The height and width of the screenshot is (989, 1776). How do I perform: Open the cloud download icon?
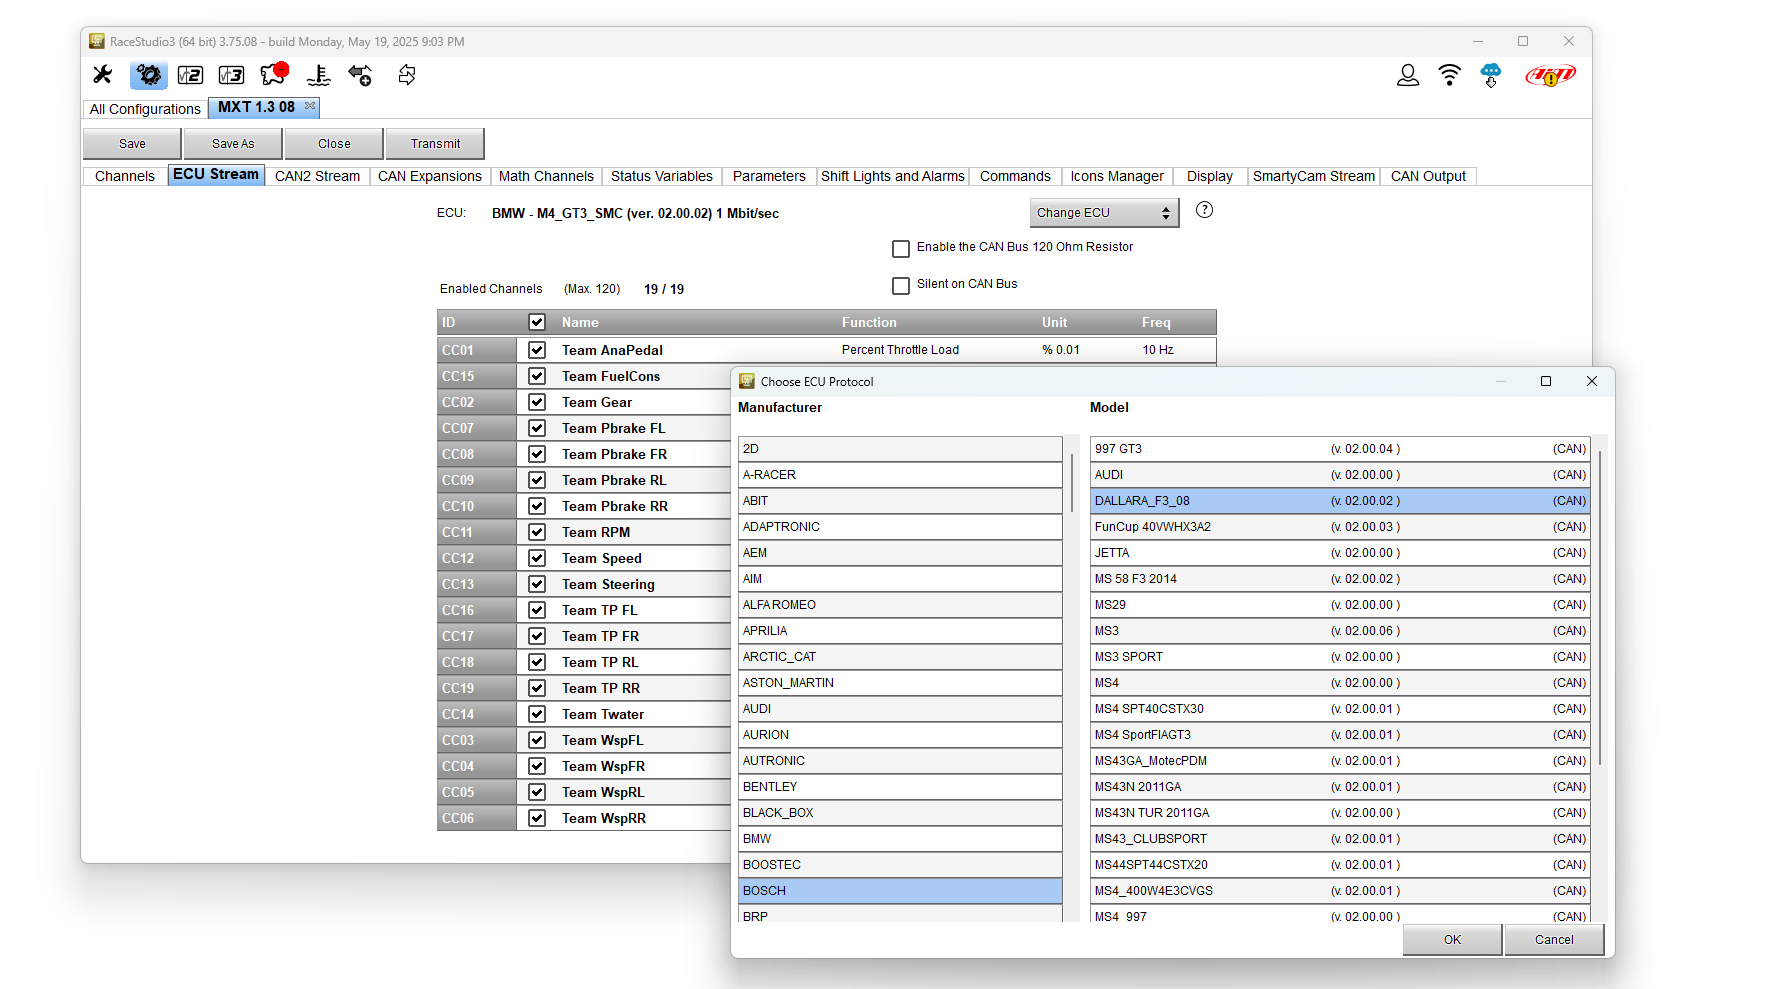point(1491,75)
